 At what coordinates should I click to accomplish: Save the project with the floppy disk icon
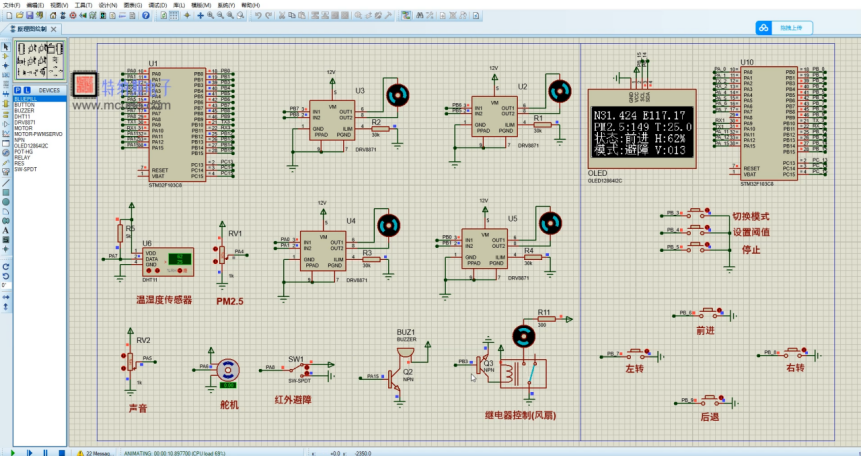(30, 15)
